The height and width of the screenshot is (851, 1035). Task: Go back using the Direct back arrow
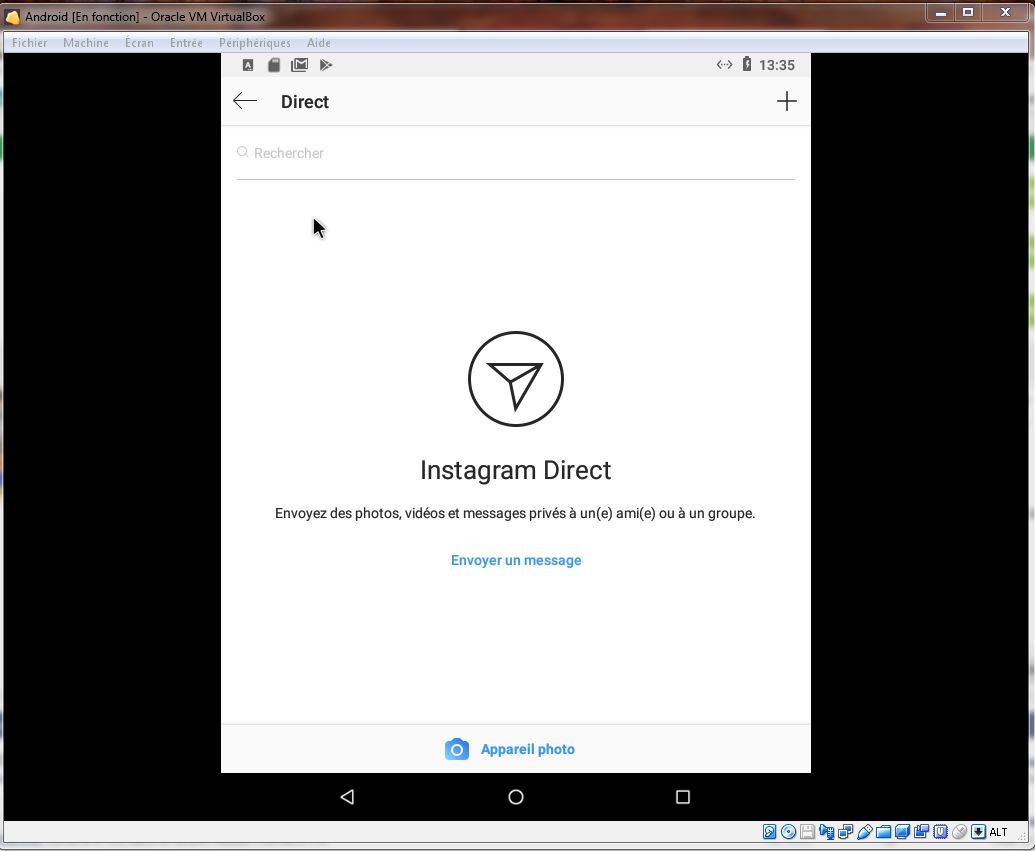(245, 101)
